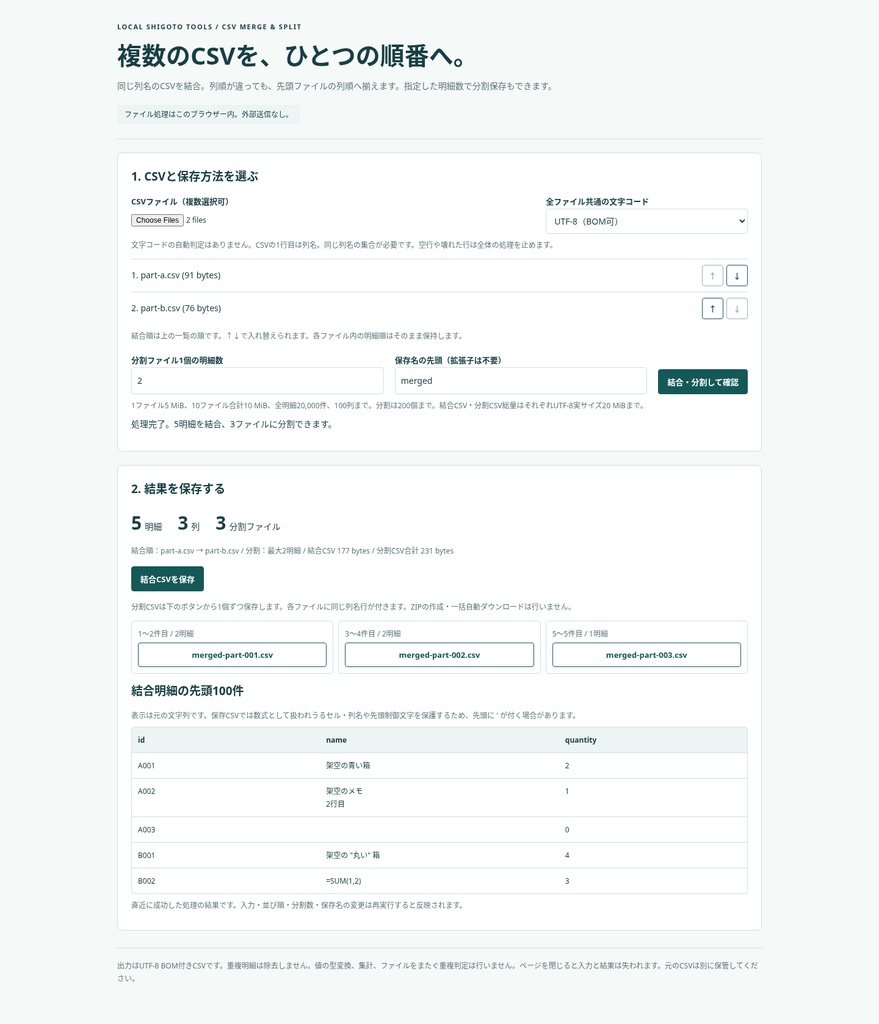Click the id column header

click(x=141, y=740)
